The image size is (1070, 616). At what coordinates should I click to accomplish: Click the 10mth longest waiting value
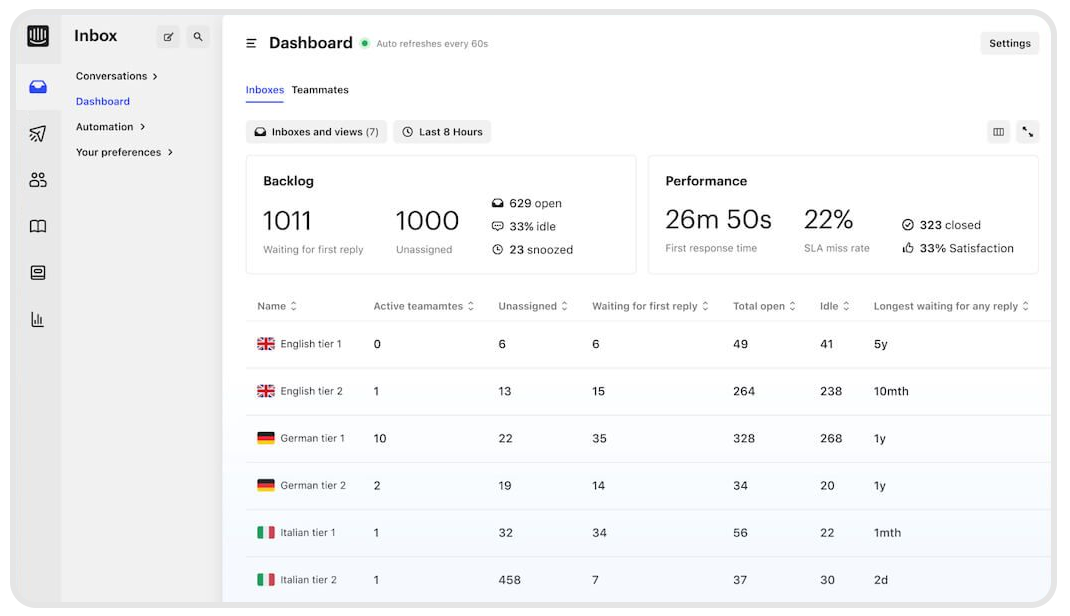click(891, 392)
